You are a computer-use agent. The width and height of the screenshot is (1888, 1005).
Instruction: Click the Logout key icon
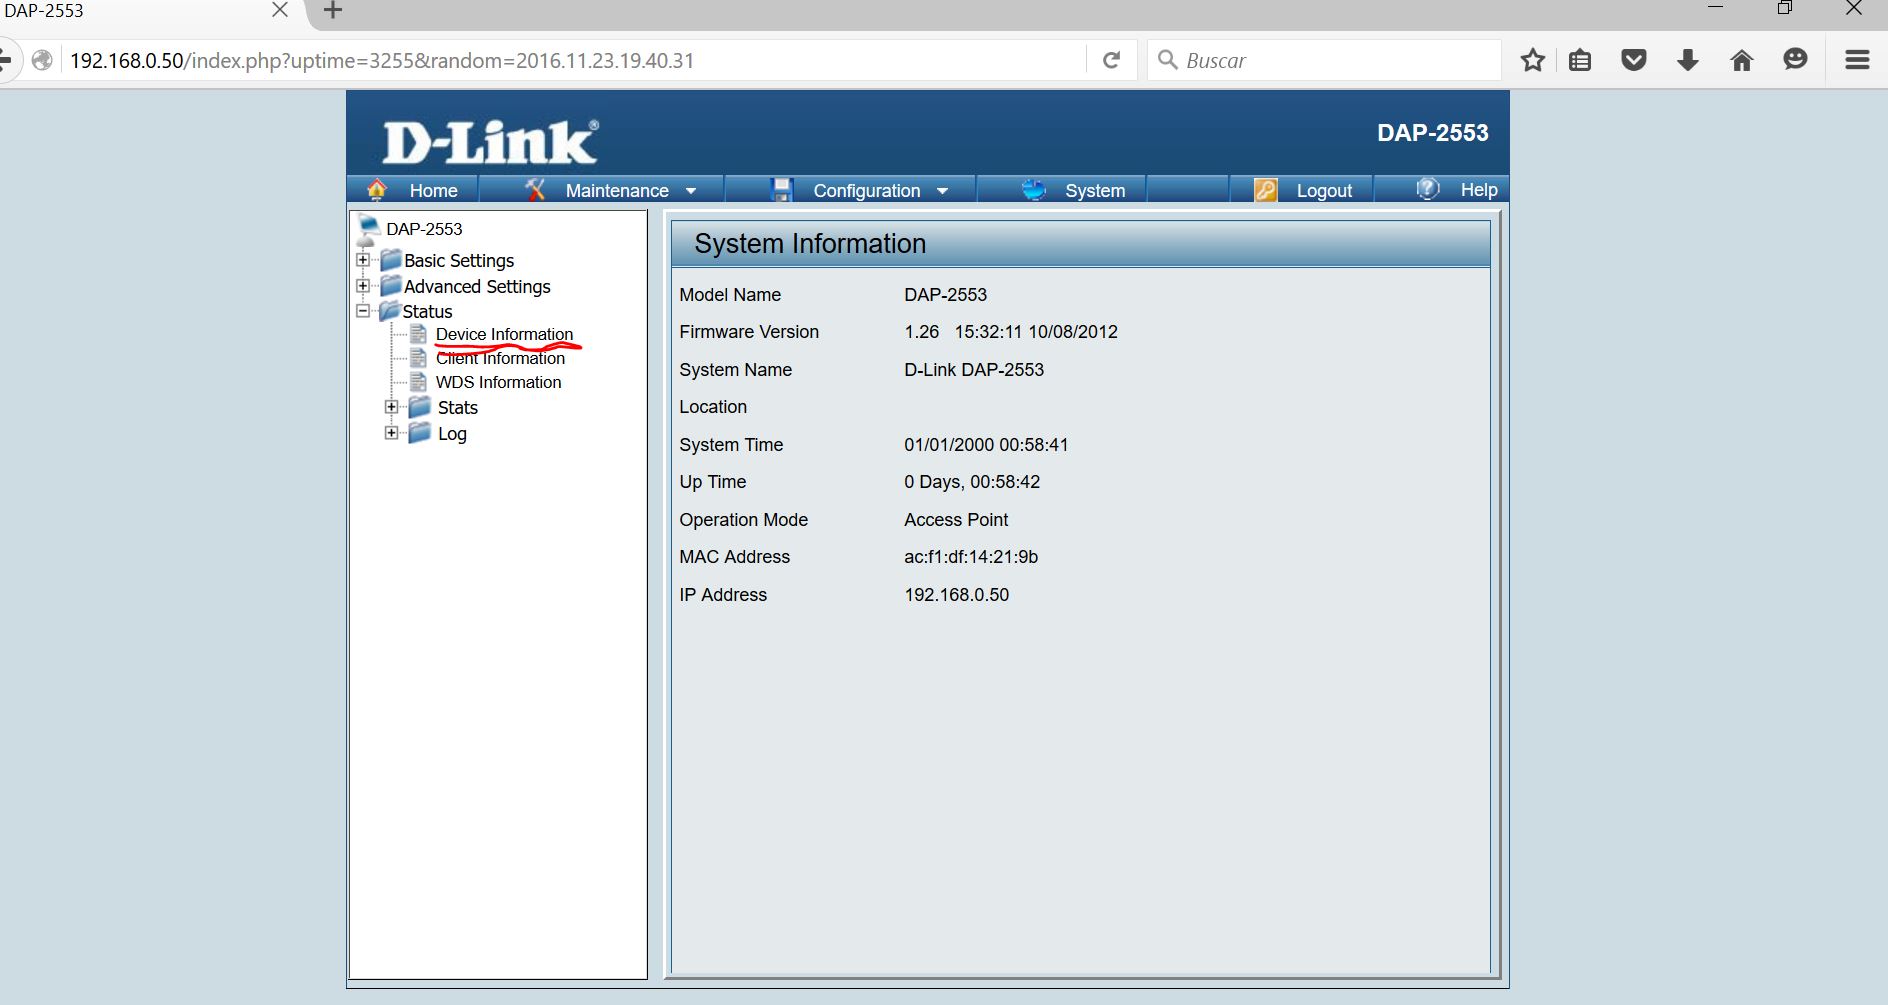point(1266,189)
